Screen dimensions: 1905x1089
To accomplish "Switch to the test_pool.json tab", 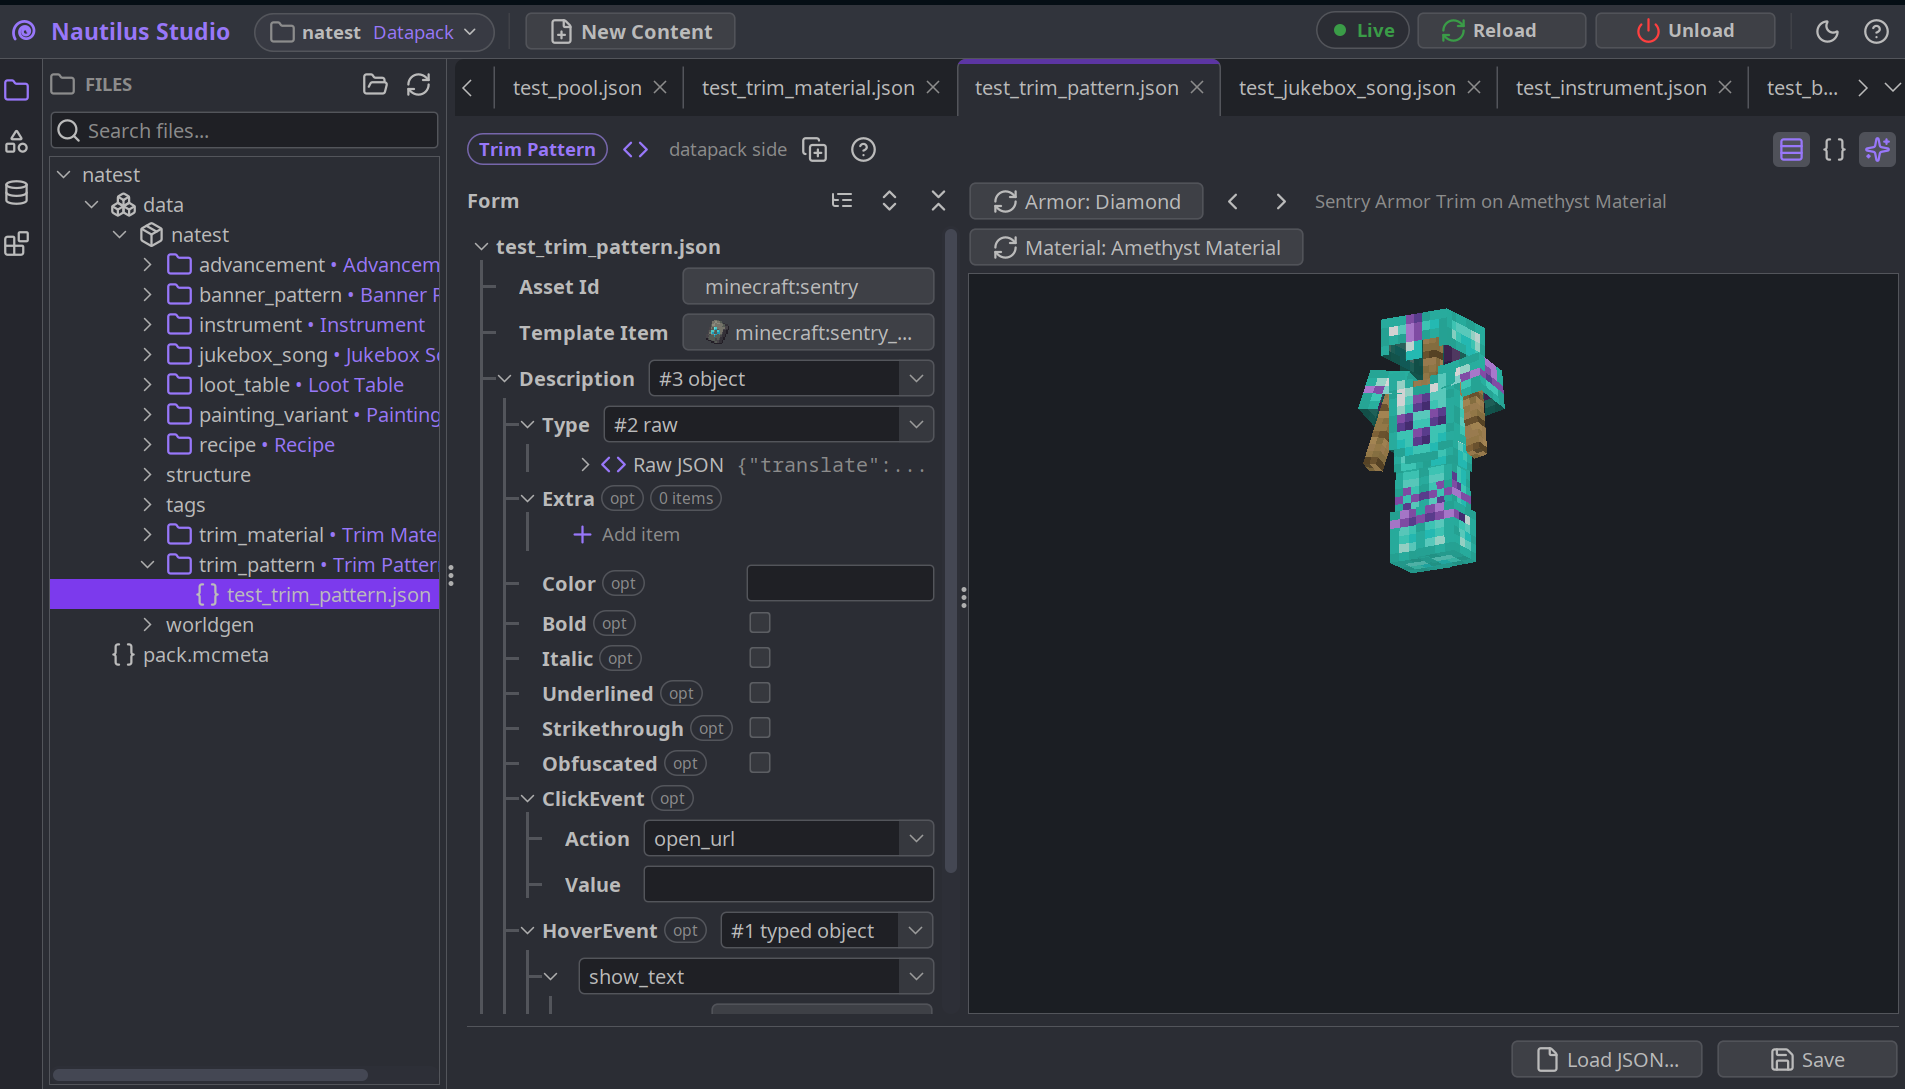I will point(577,88).
